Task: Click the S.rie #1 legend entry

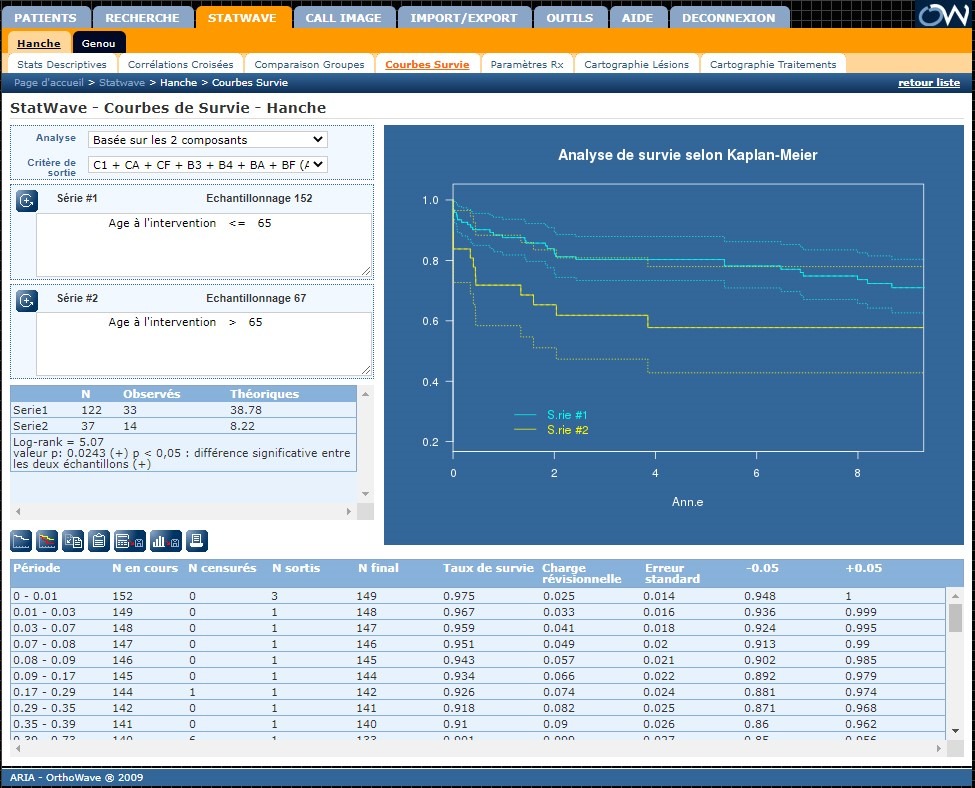Action: pyautogui.click(x=551, y=415)
